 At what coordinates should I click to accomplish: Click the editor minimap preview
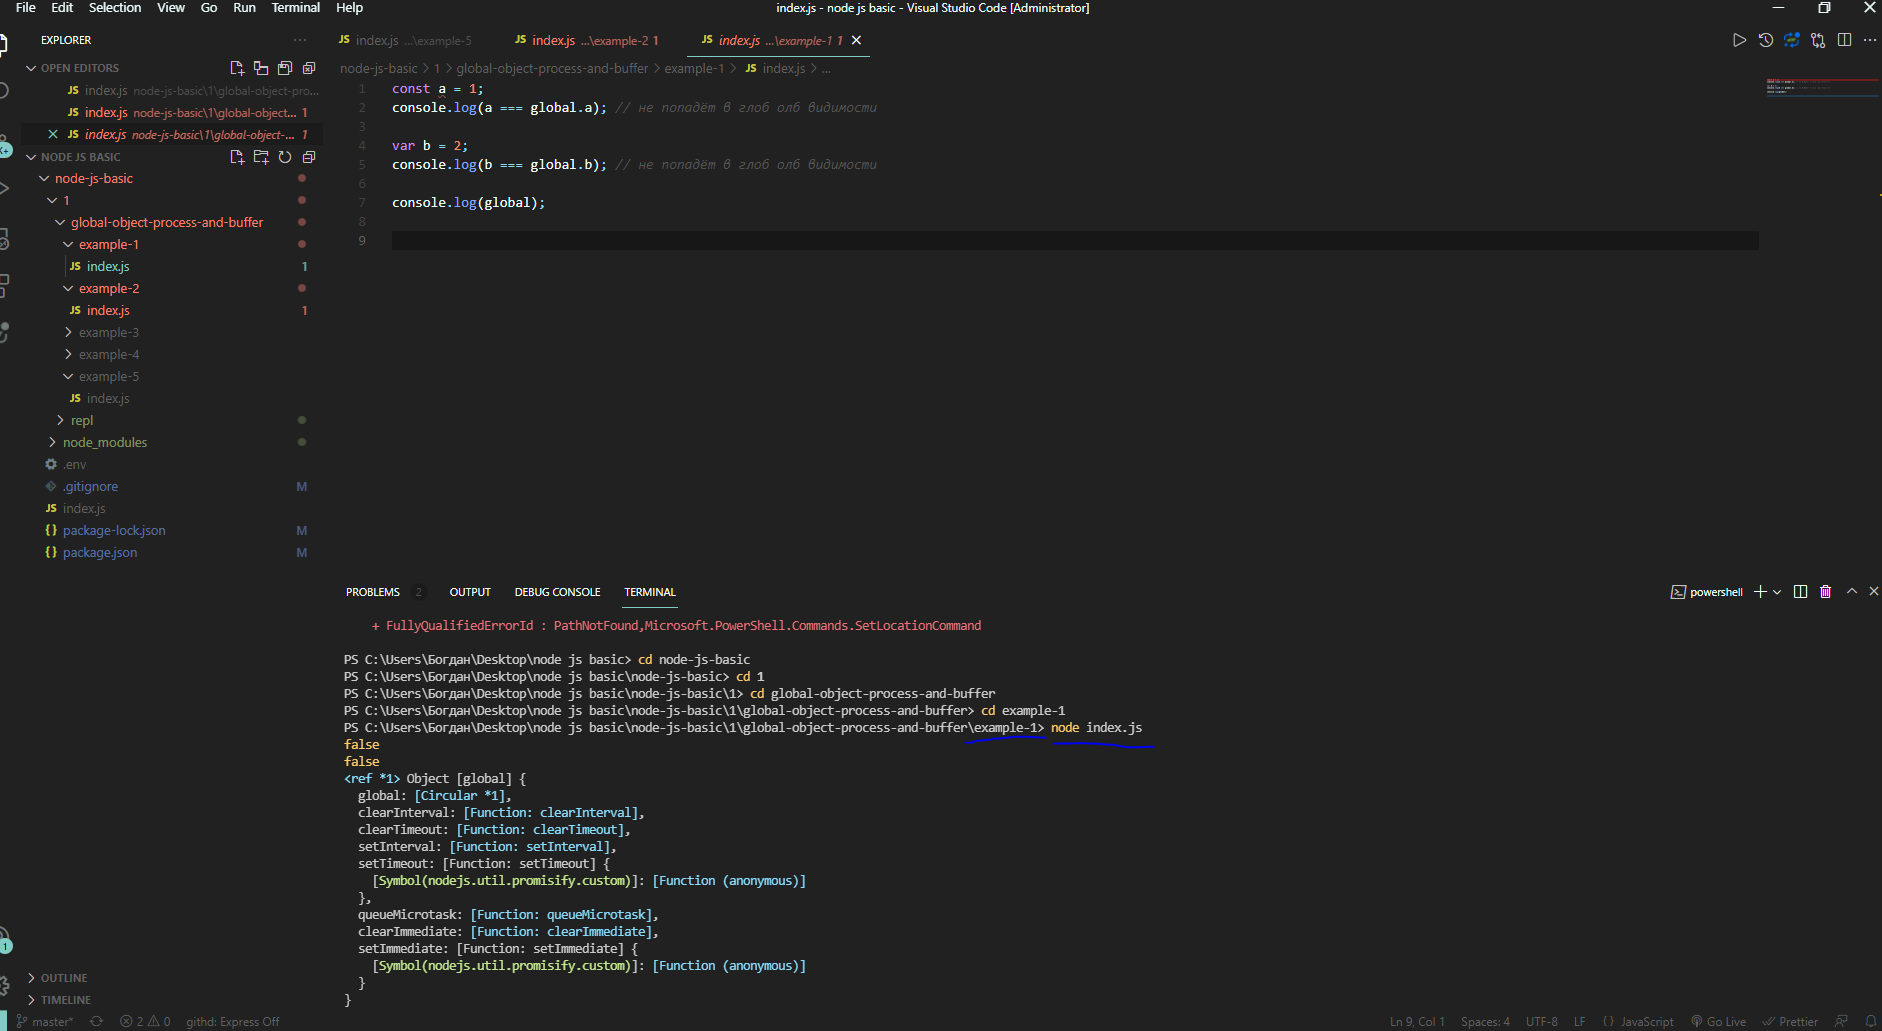[x=1820, y=87]
